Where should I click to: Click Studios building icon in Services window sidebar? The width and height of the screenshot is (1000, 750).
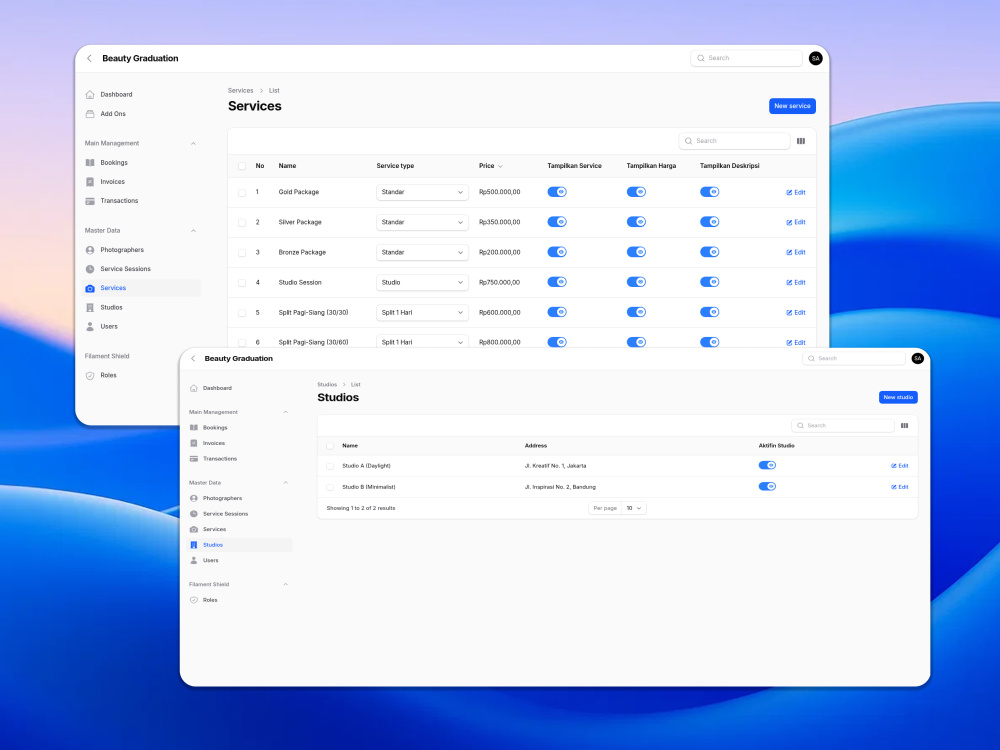tap(90, 307)
